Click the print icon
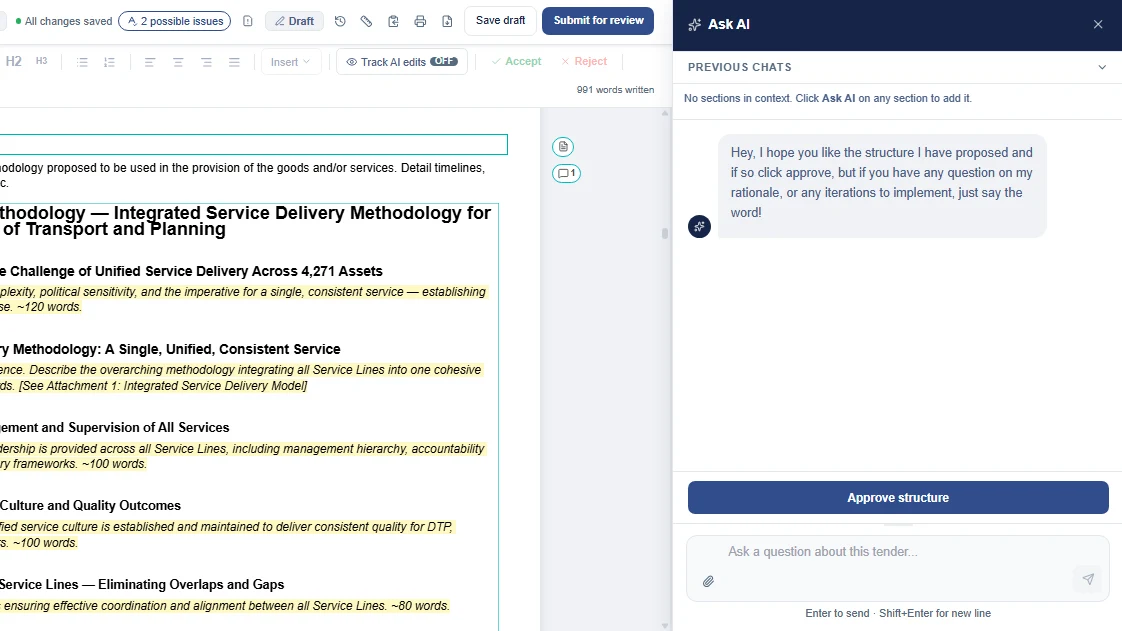 tap(420, 21)
